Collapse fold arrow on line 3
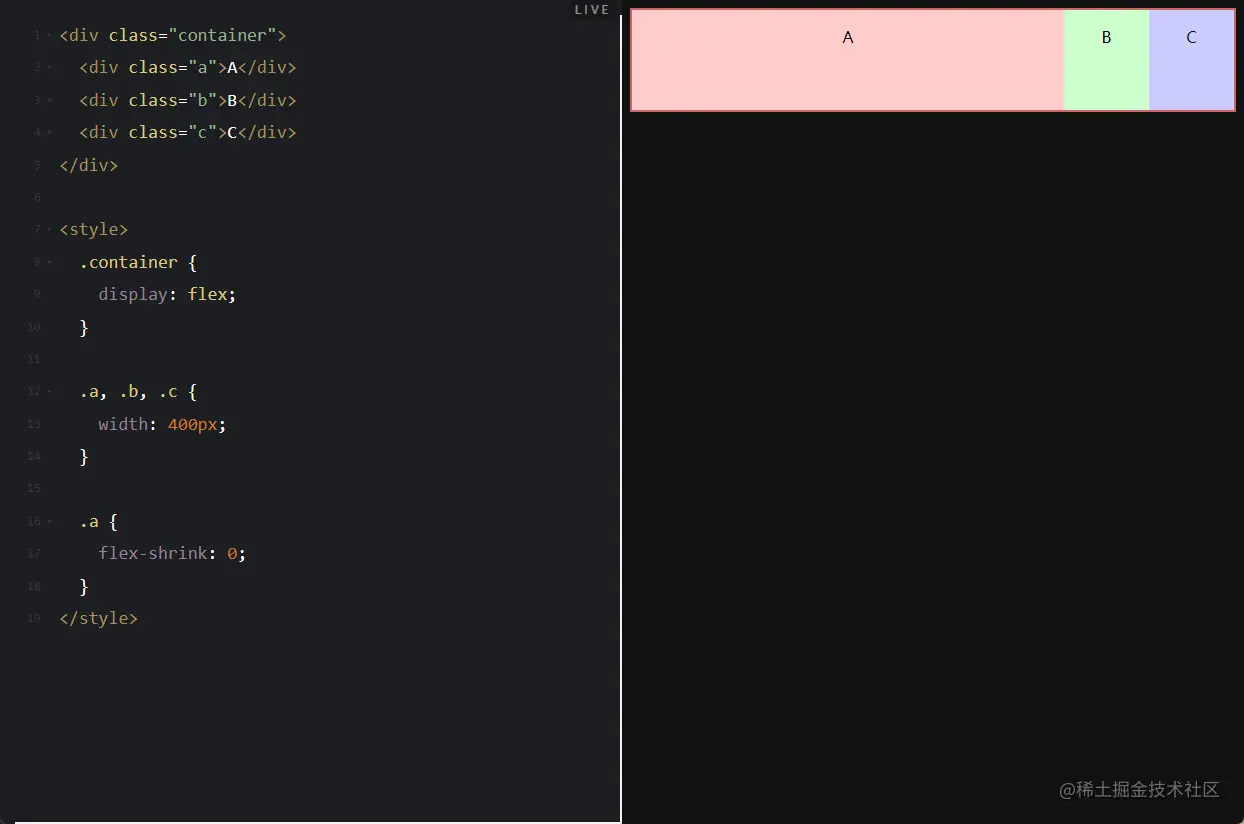The image size is (1244, 824). pyautogui.click(x=49, y=100)
